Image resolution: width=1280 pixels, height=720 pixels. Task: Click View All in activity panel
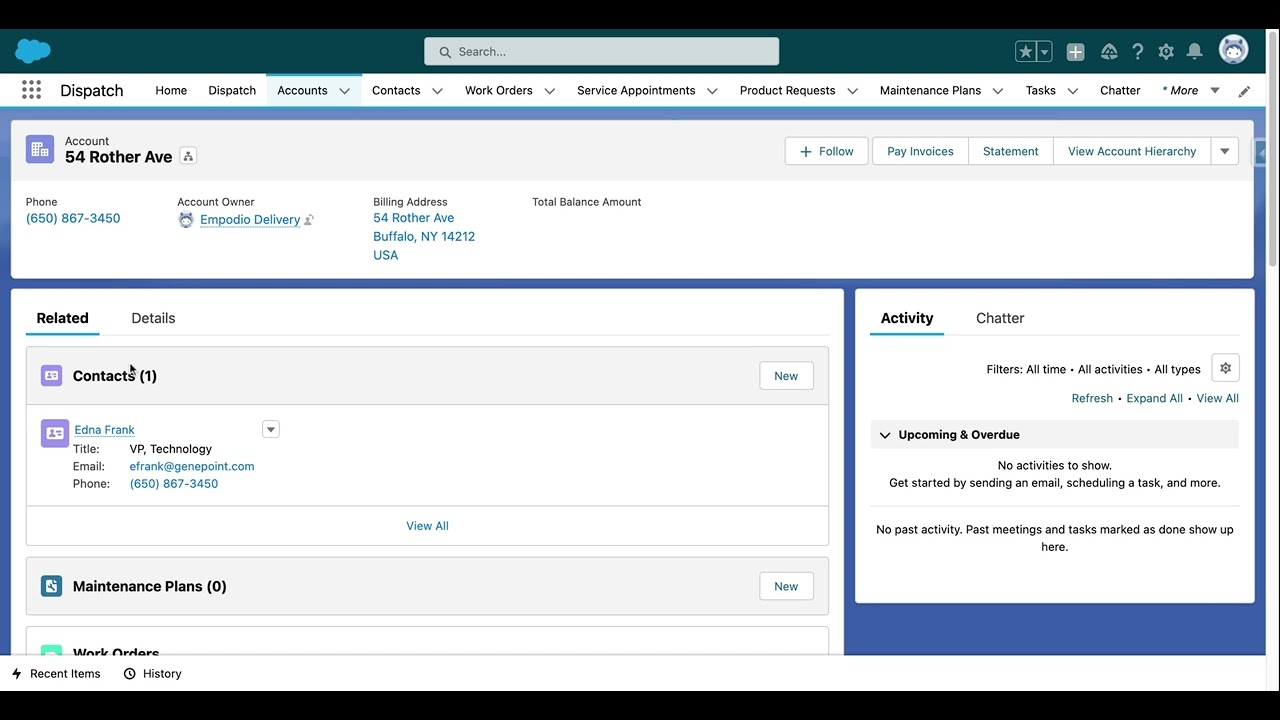pos(1217,398)
